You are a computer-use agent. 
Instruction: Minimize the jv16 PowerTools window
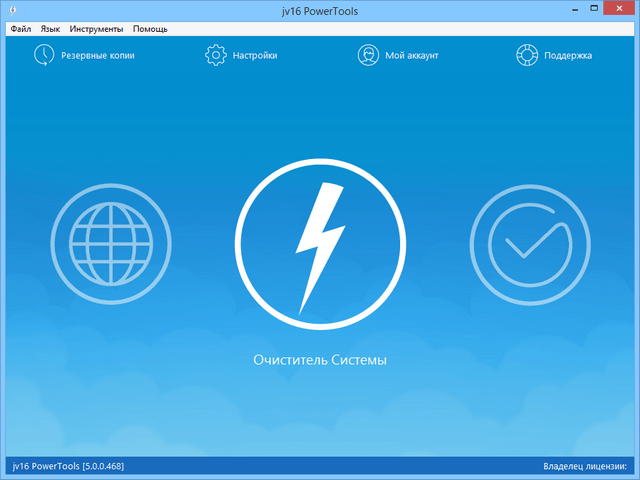[576, 9]
